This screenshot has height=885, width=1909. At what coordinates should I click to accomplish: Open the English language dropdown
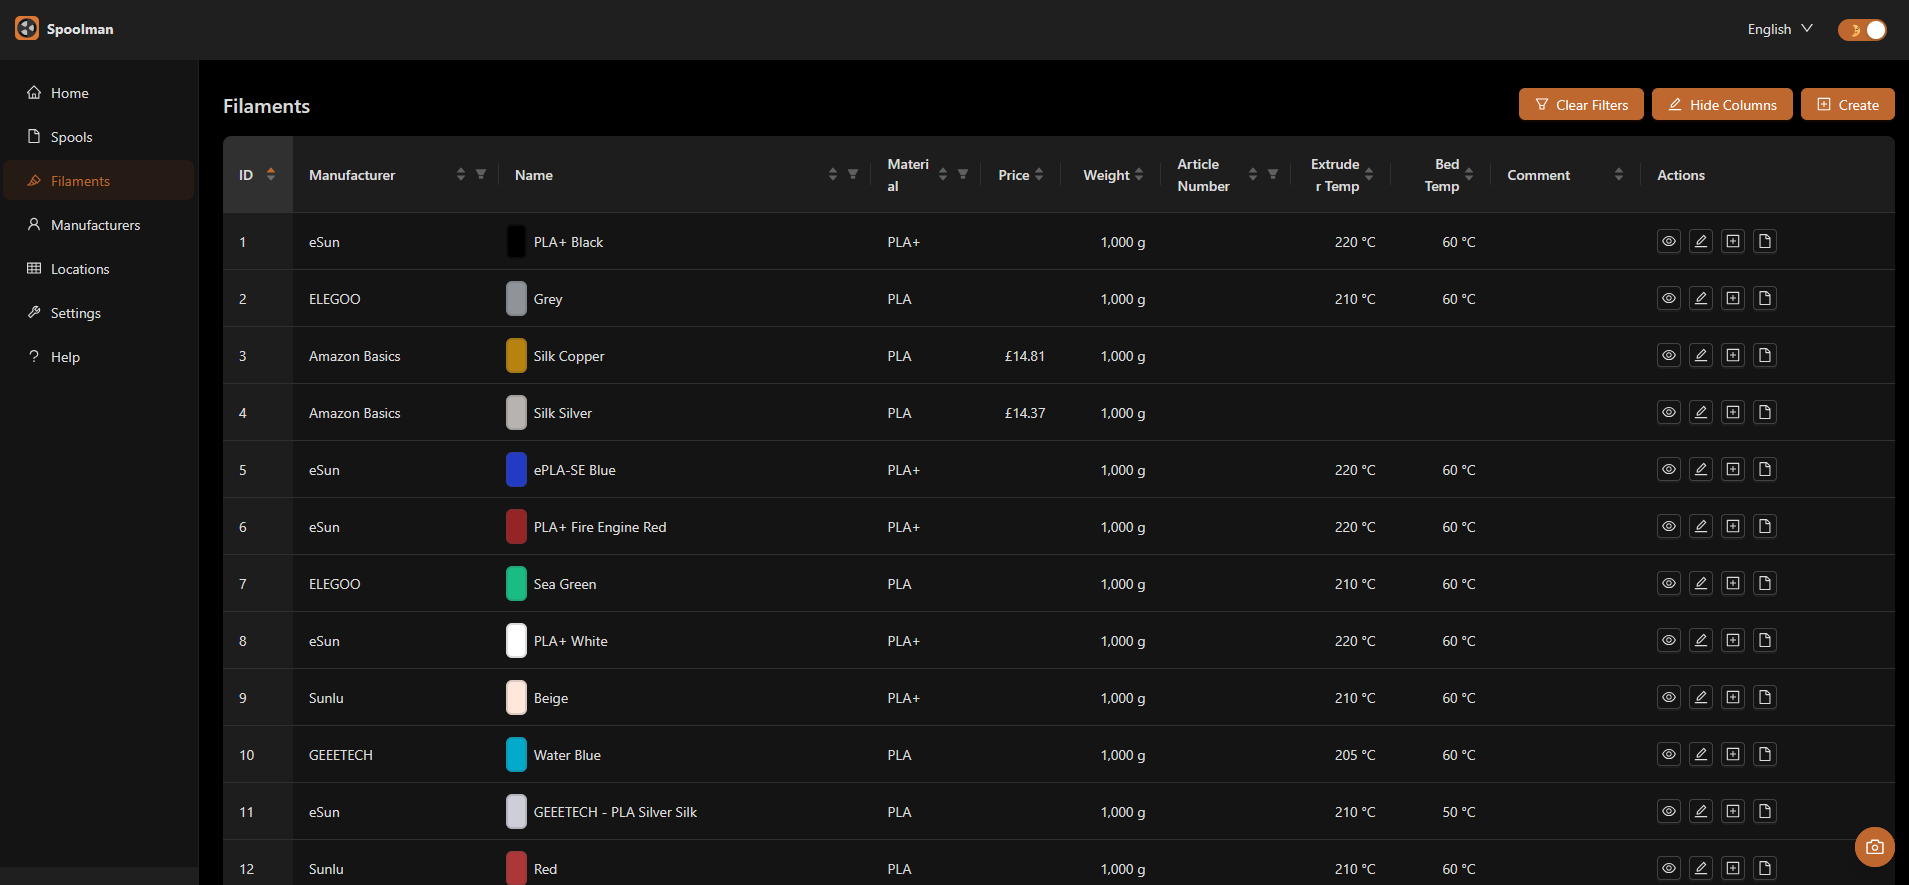pyautogui.click(x=1779, y=29)
